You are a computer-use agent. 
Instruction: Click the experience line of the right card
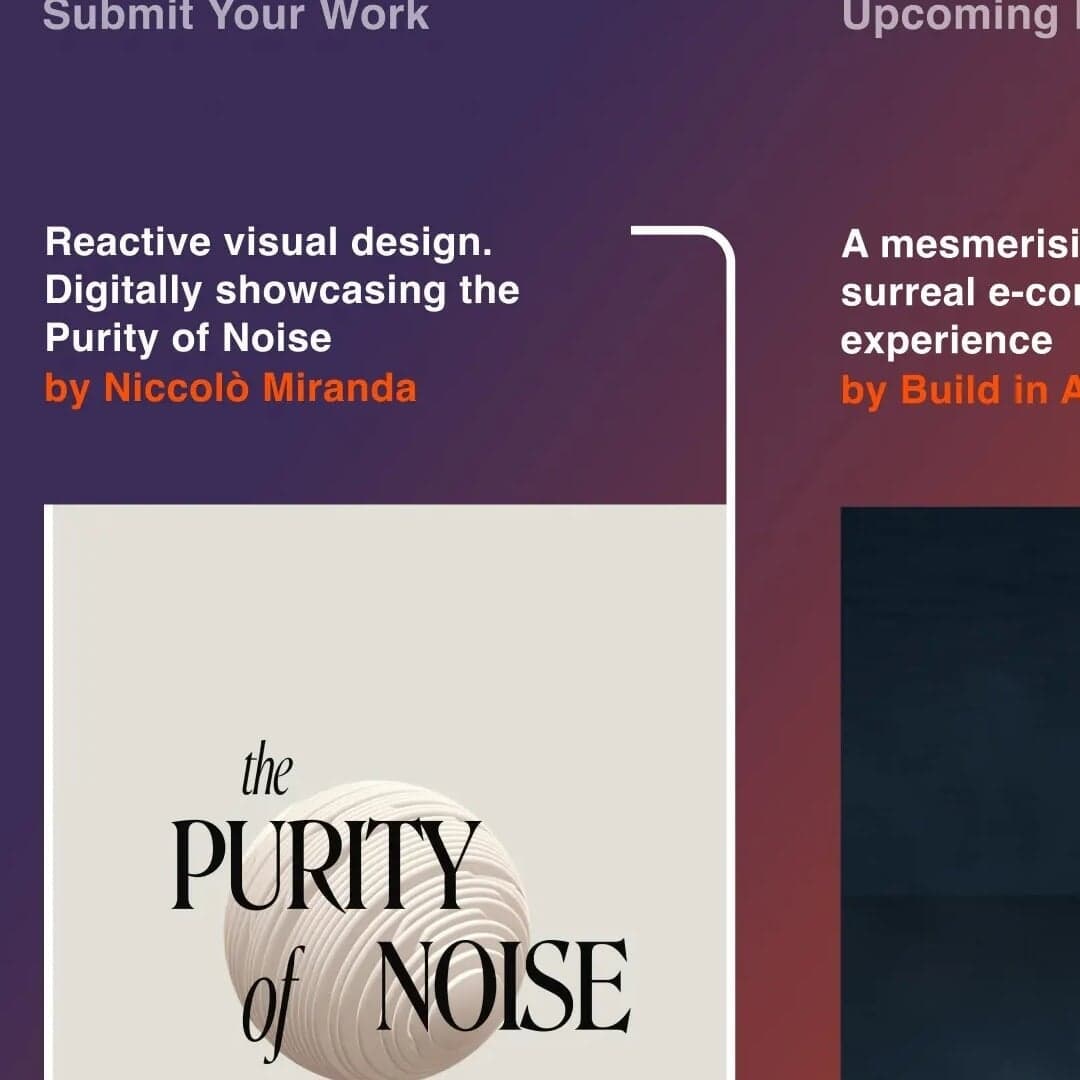[x=944, y=340]
